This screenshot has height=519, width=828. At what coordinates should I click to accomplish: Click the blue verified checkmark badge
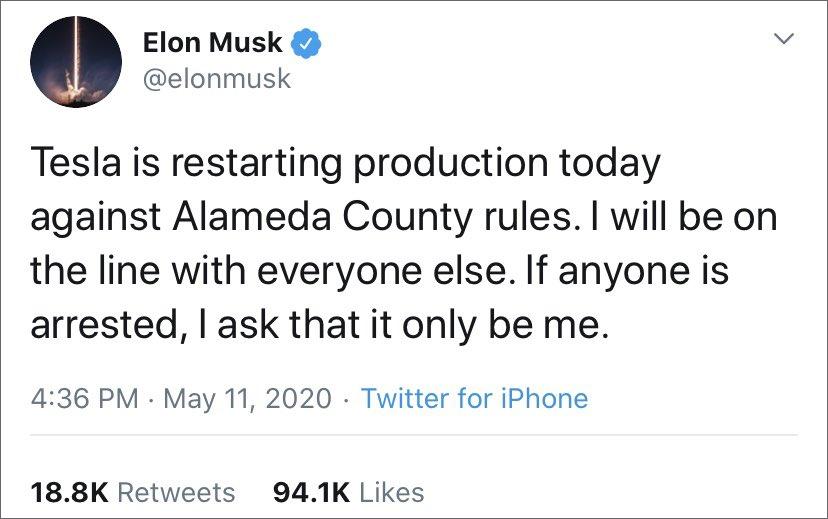tap(304, 43)
